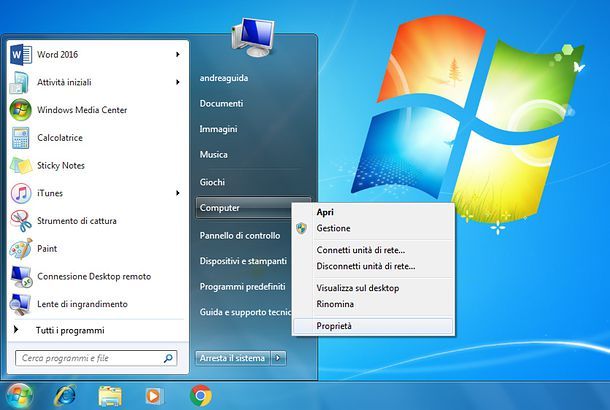The image size is (610, 410).
Task: Open Programmi predefiniti
Action: coord(242,287)
